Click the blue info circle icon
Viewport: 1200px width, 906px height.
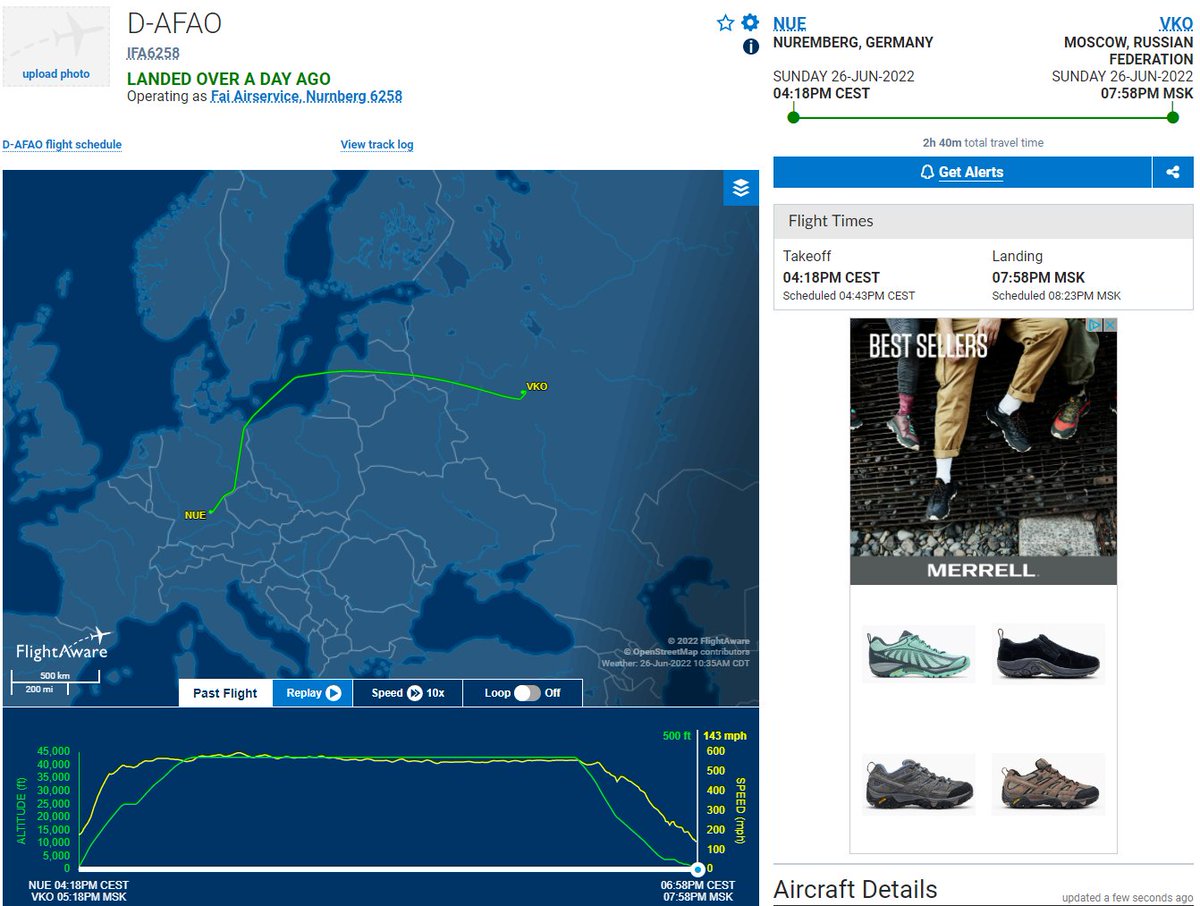pos(751,47)
